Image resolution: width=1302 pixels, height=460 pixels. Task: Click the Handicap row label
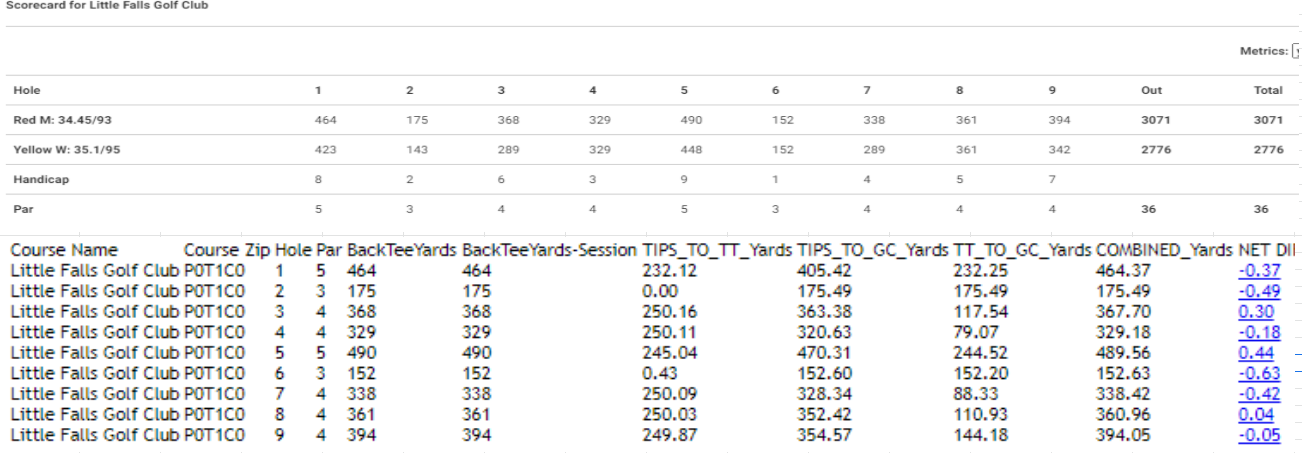35,179
